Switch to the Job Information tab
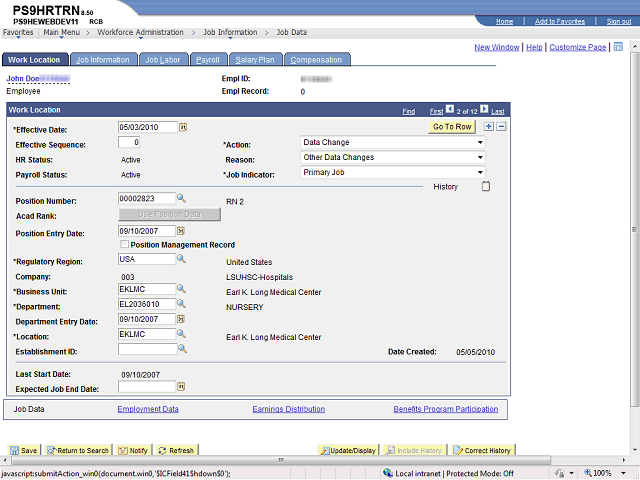Screen dimensions: 640x480 tap(103, 60)
